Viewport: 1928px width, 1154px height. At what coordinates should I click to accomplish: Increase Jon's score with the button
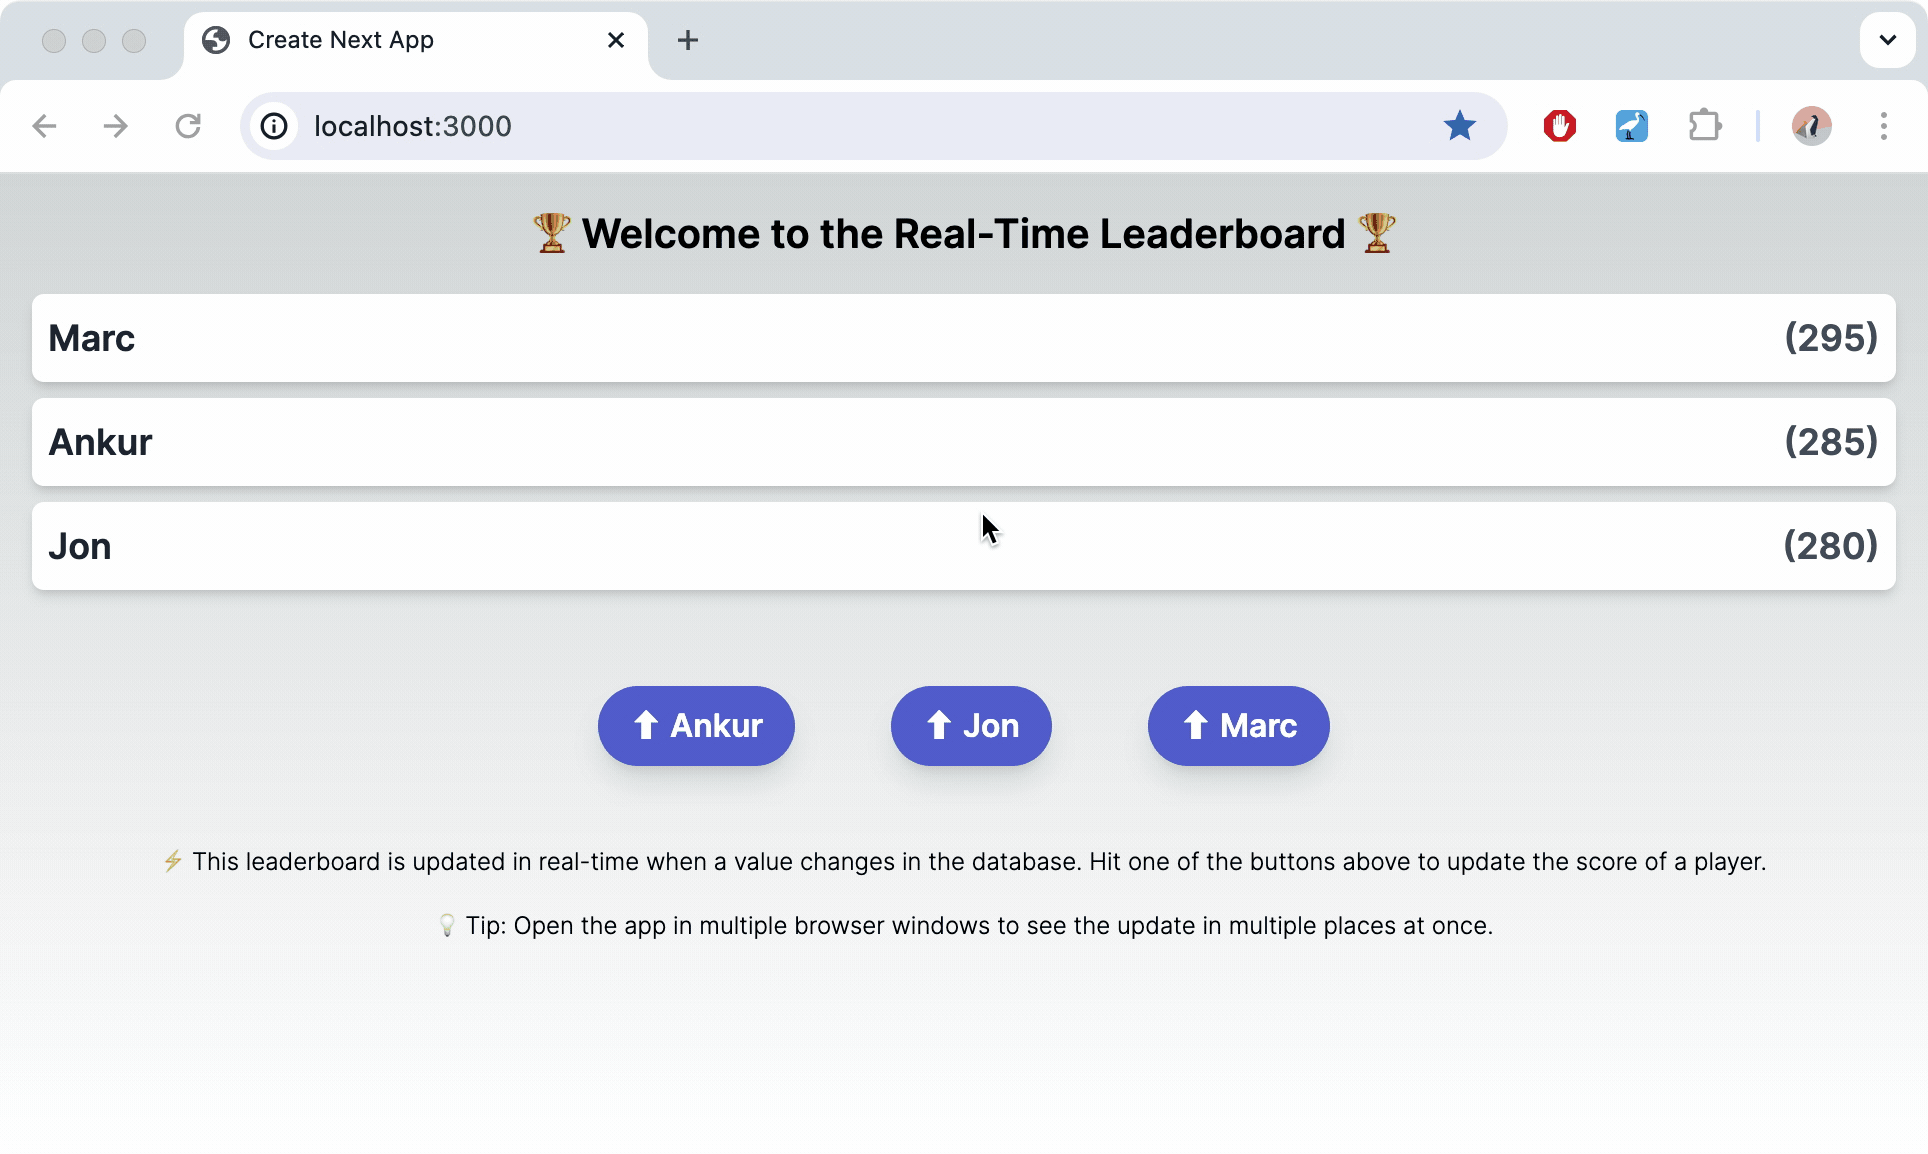(x=970, y=726)
